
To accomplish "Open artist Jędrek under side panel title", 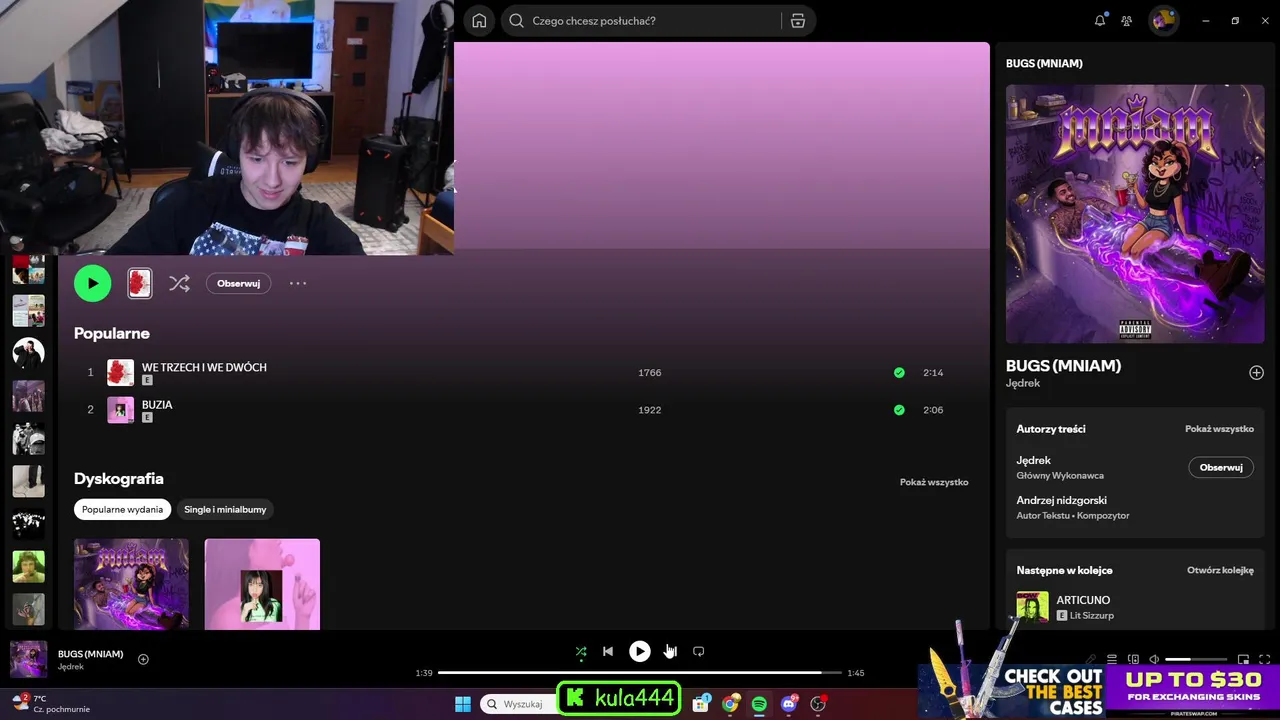I will [x=1023, y=383].
